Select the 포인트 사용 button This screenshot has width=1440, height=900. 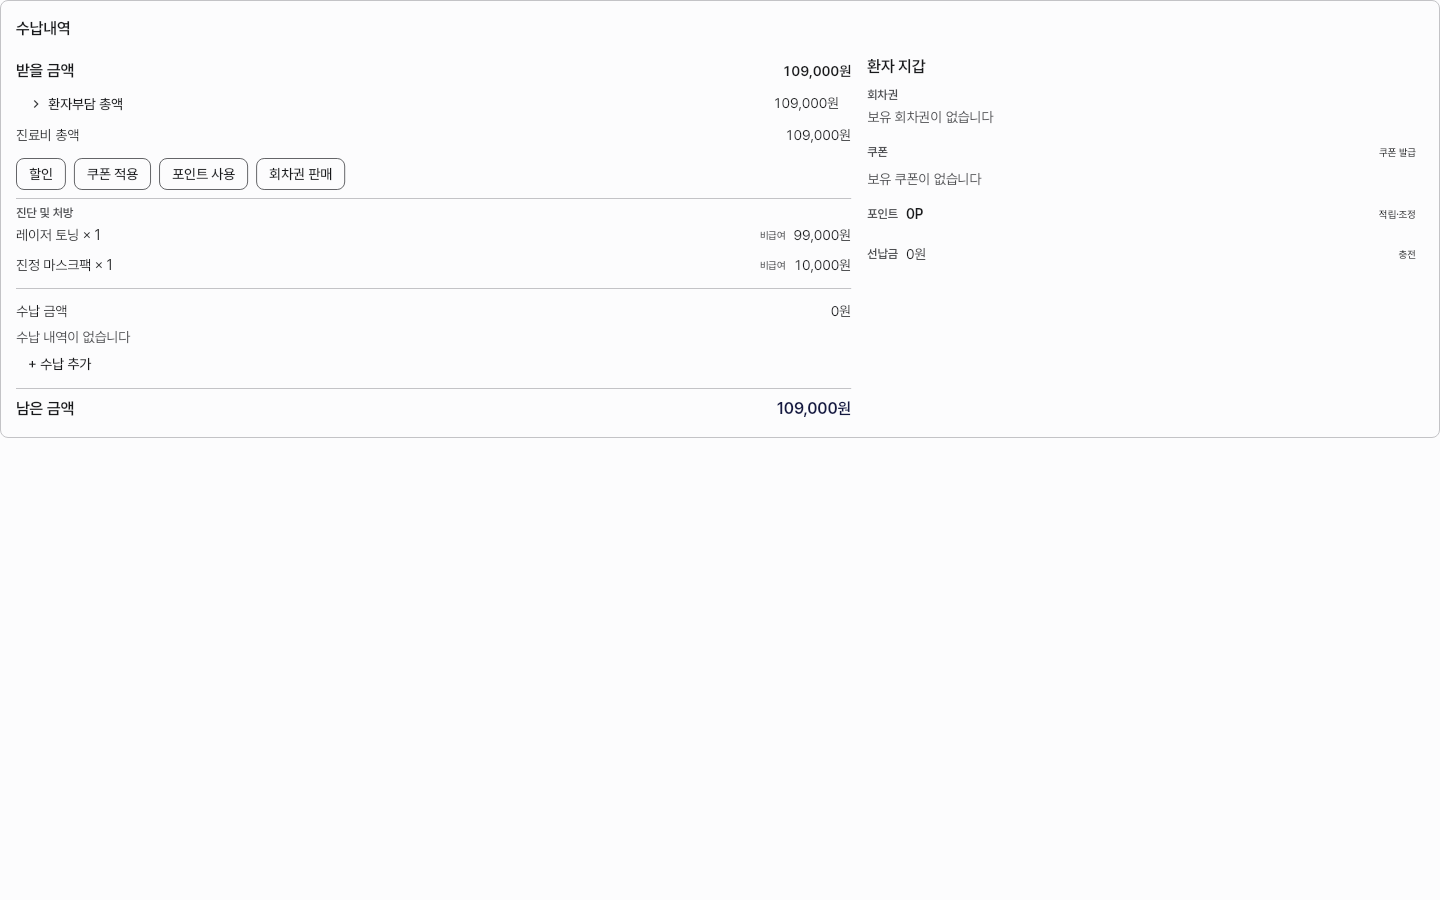203,174
